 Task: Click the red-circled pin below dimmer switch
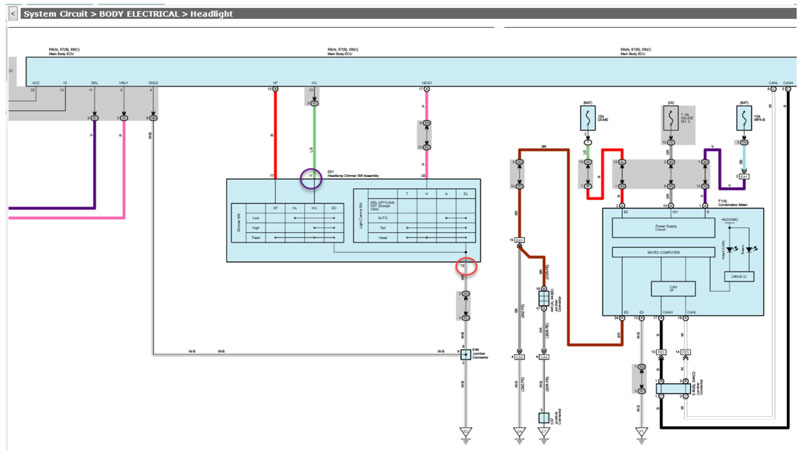click(465, 266)
